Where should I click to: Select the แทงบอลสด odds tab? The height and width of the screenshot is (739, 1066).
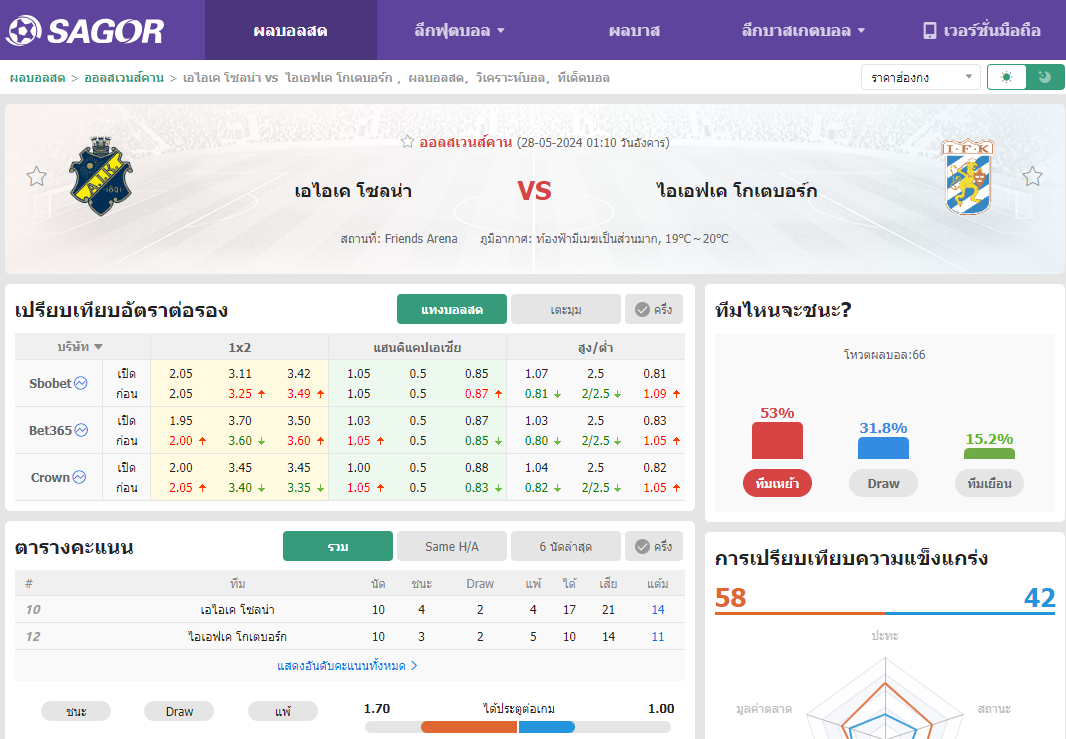(x=452, y=309)
